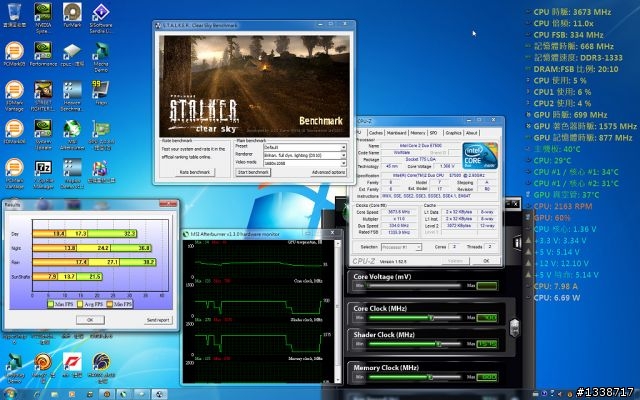
Task: Open the Fraps desktop icon
Action: pyautogui.click(x=101, y=93)
